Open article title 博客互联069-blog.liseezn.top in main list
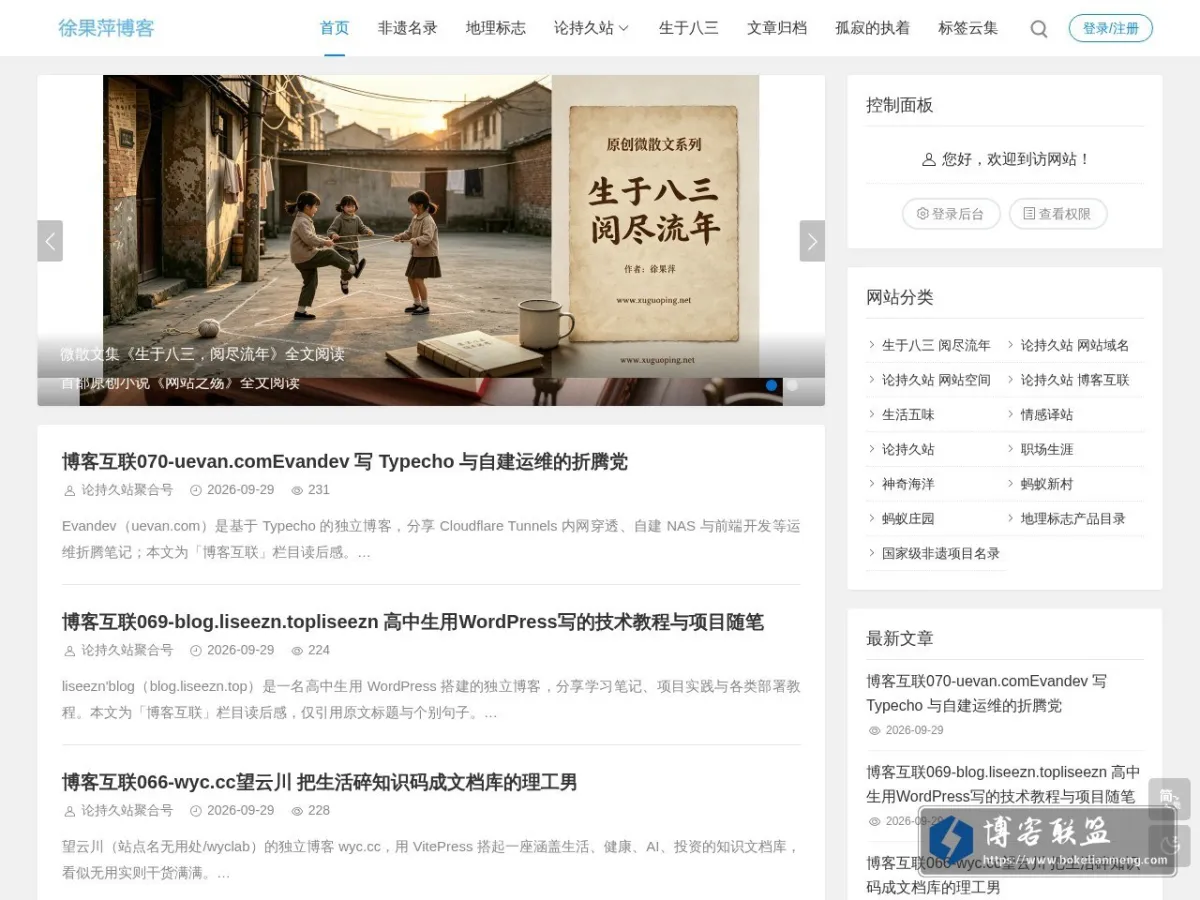The height and width of the screenshot is (900, 1200). pos(413,622)
